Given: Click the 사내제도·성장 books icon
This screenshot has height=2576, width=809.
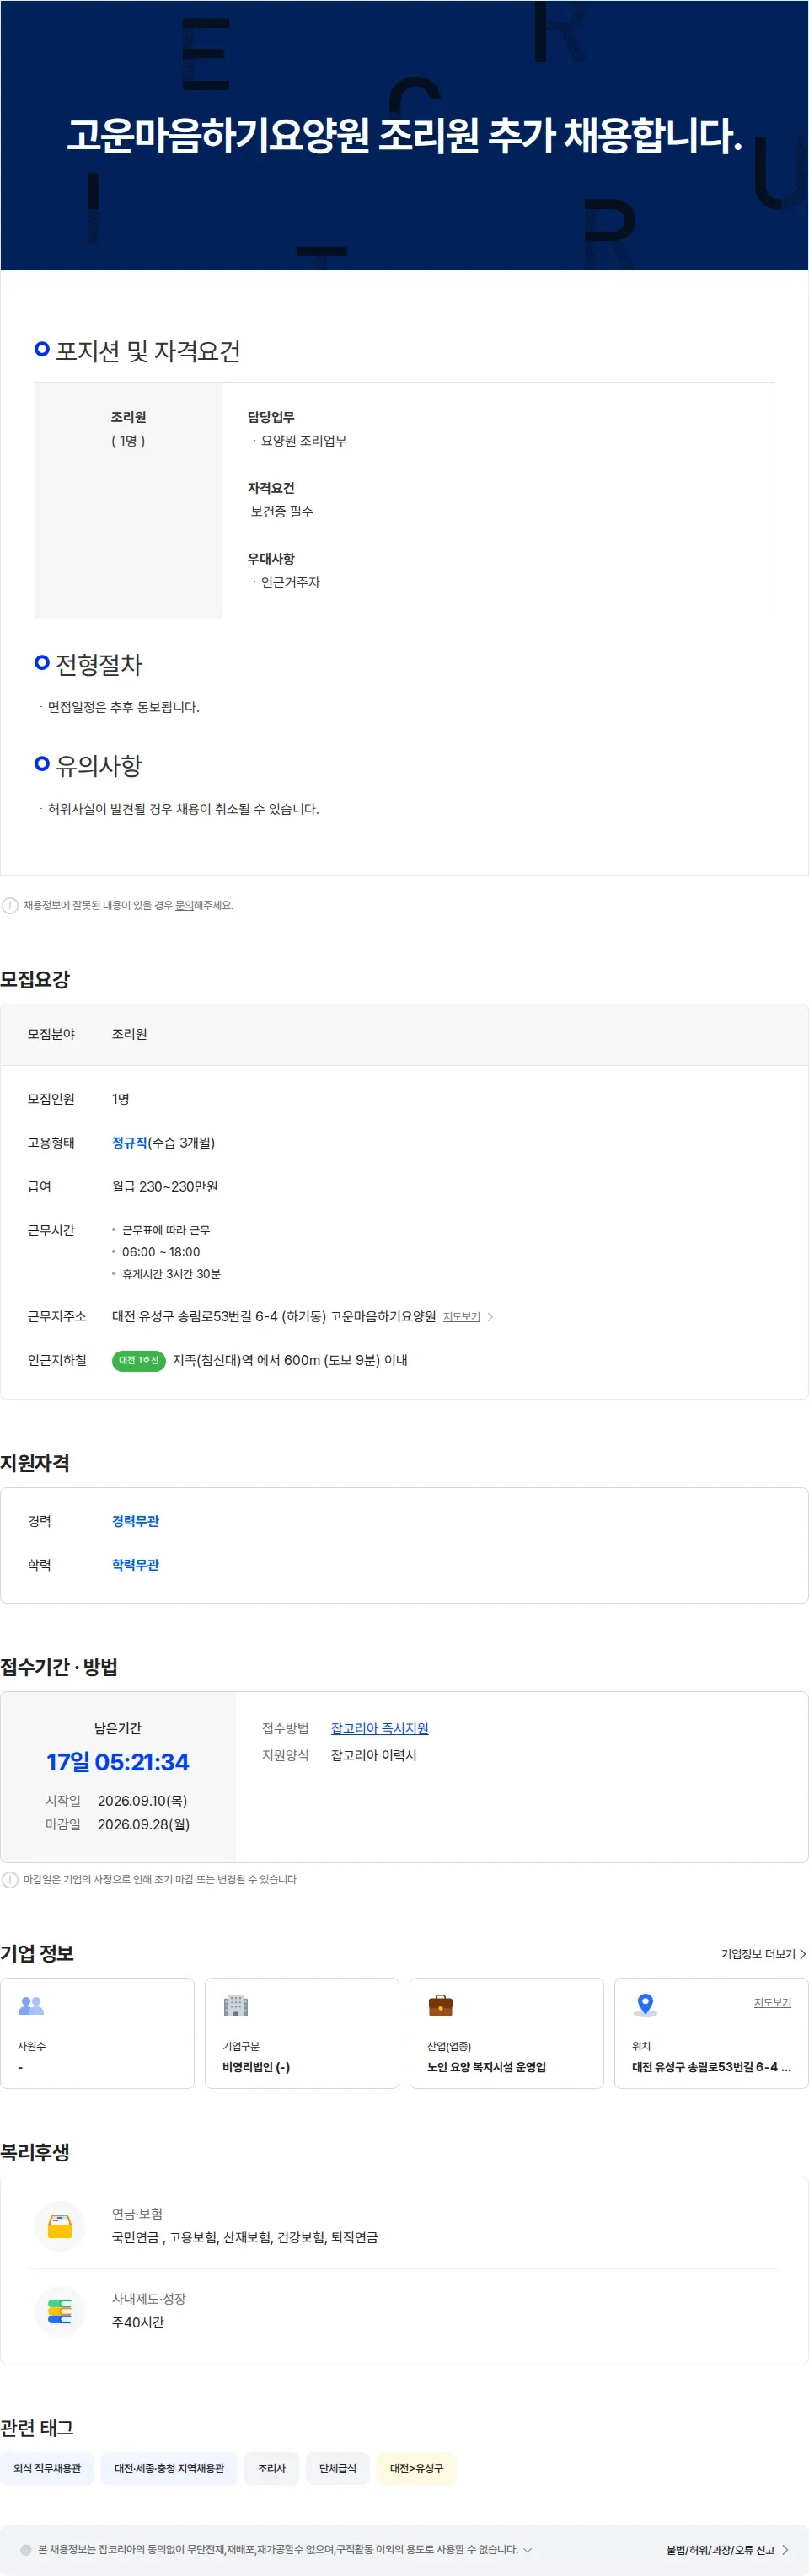Looking at the screenshot, I should [x=60, y=2311].
